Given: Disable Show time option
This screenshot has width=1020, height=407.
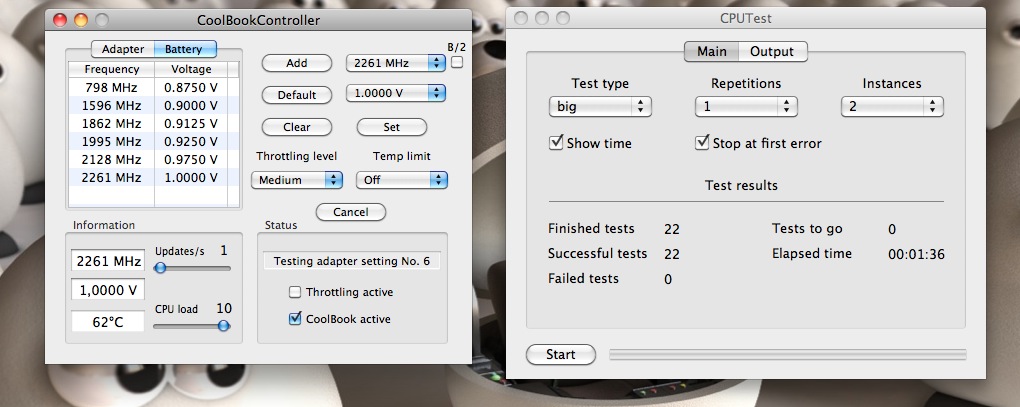Looking at the screenshot, I should click(x=556, y=143).
